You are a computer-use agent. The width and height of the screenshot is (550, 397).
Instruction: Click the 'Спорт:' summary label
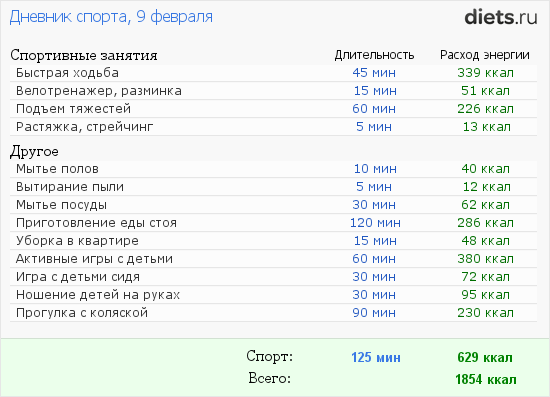click(x=269, y=356)
